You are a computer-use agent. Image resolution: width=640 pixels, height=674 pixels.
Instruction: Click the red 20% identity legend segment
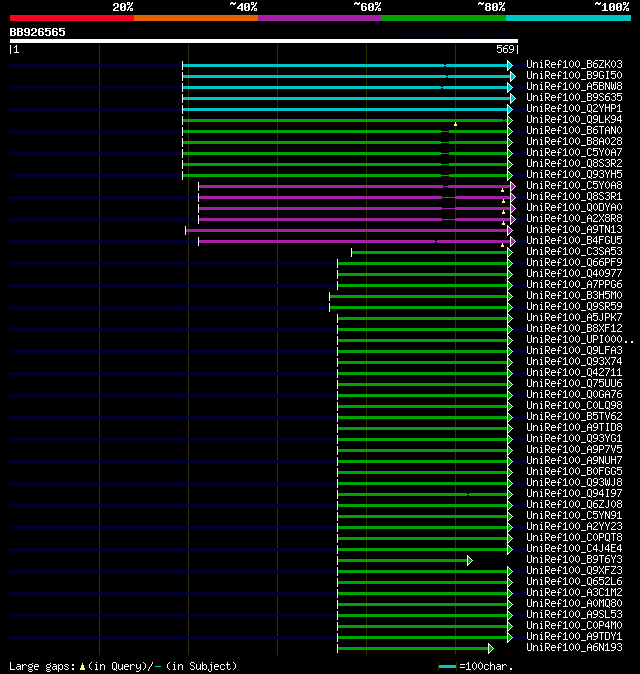coord(72,18)
